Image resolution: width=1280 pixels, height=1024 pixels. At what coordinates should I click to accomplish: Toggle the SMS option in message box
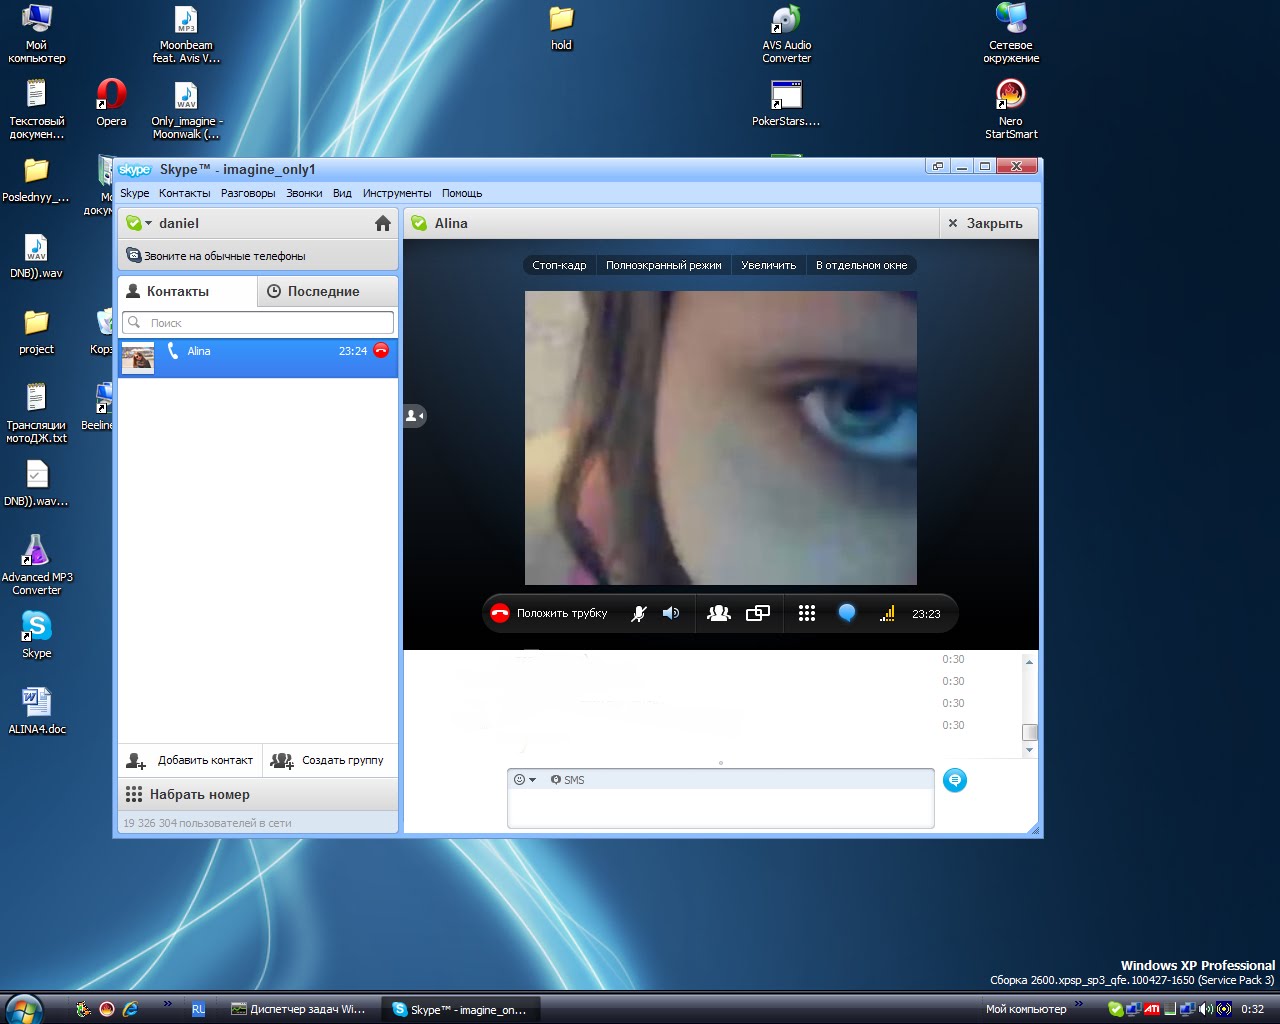coord(567,780)
